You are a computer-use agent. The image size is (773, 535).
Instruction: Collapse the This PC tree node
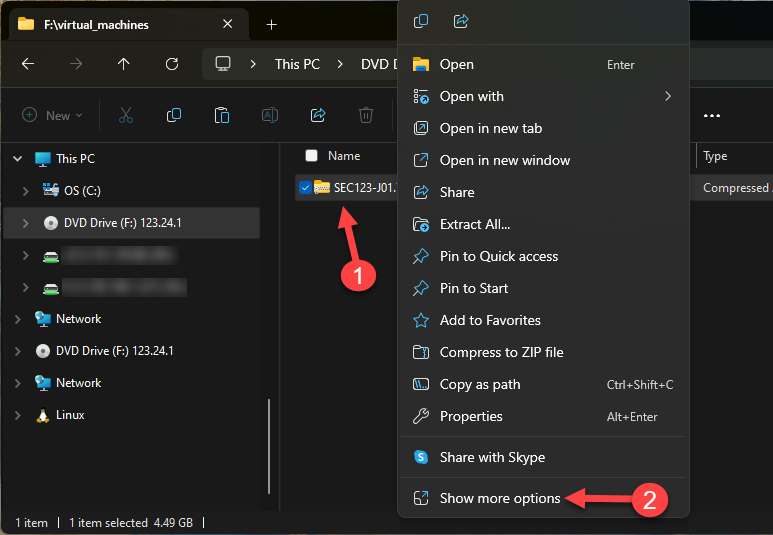pos(16,158)
